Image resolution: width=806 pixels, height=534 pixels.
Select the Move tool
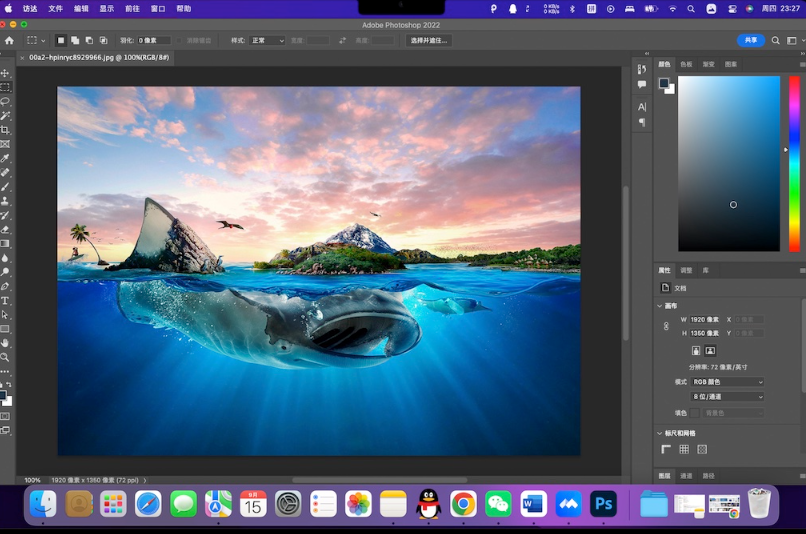tap(5, 73)
